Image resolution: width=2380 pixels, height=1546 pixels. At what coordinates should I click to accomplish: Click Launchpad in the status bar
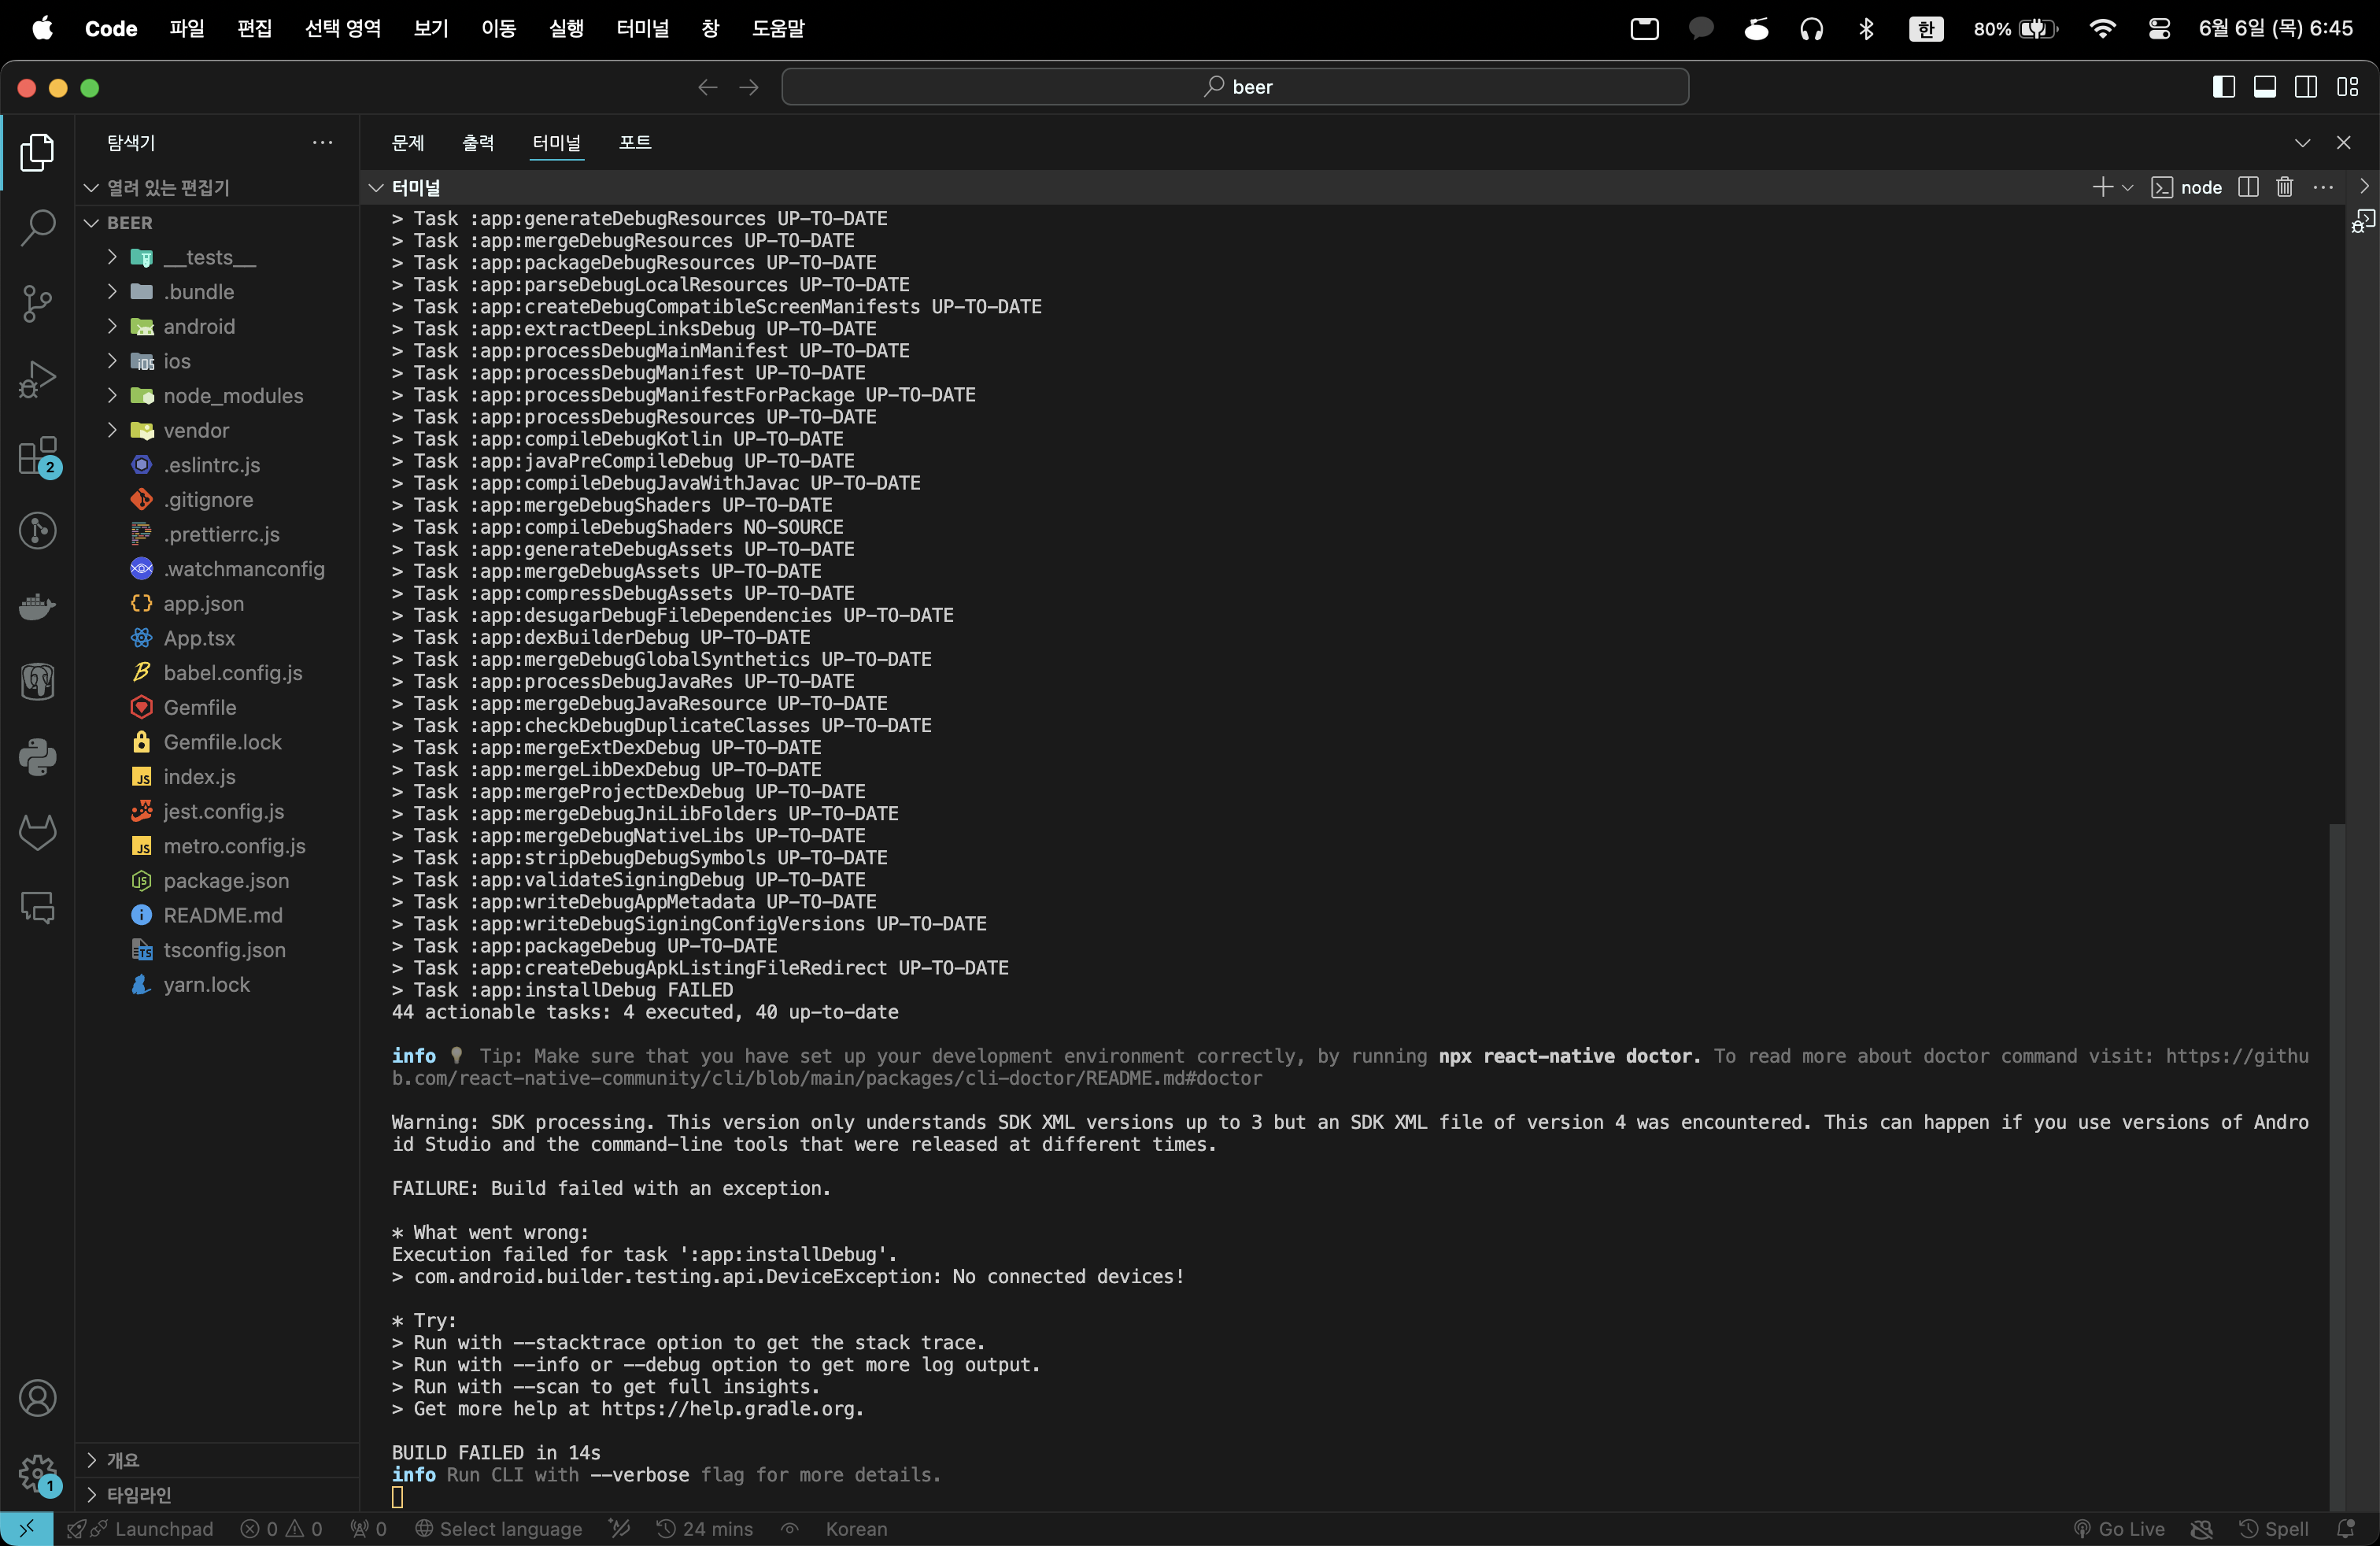(x=140, y=1528)
